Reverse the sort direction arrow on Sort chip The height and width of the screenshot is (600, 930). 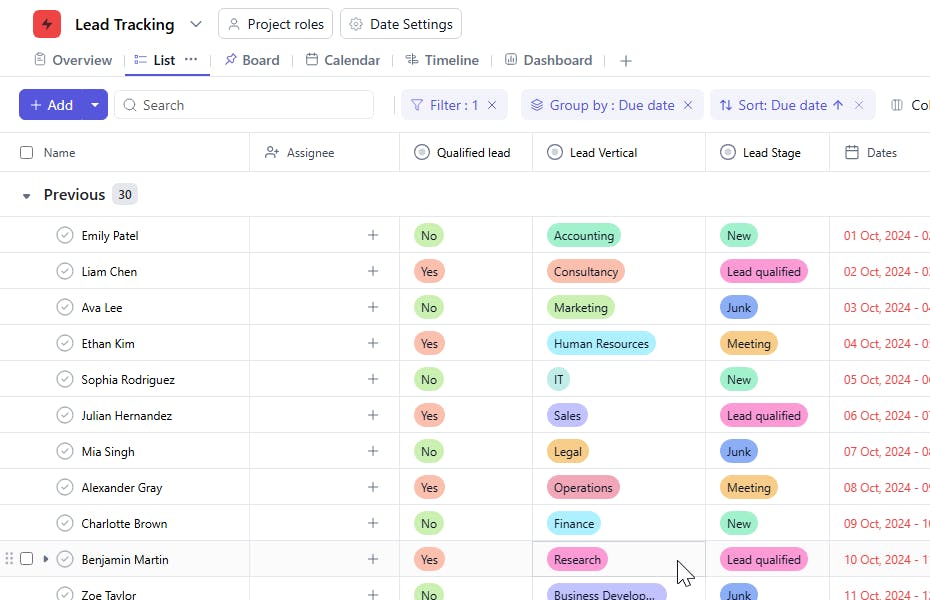(x=838, y=105)
